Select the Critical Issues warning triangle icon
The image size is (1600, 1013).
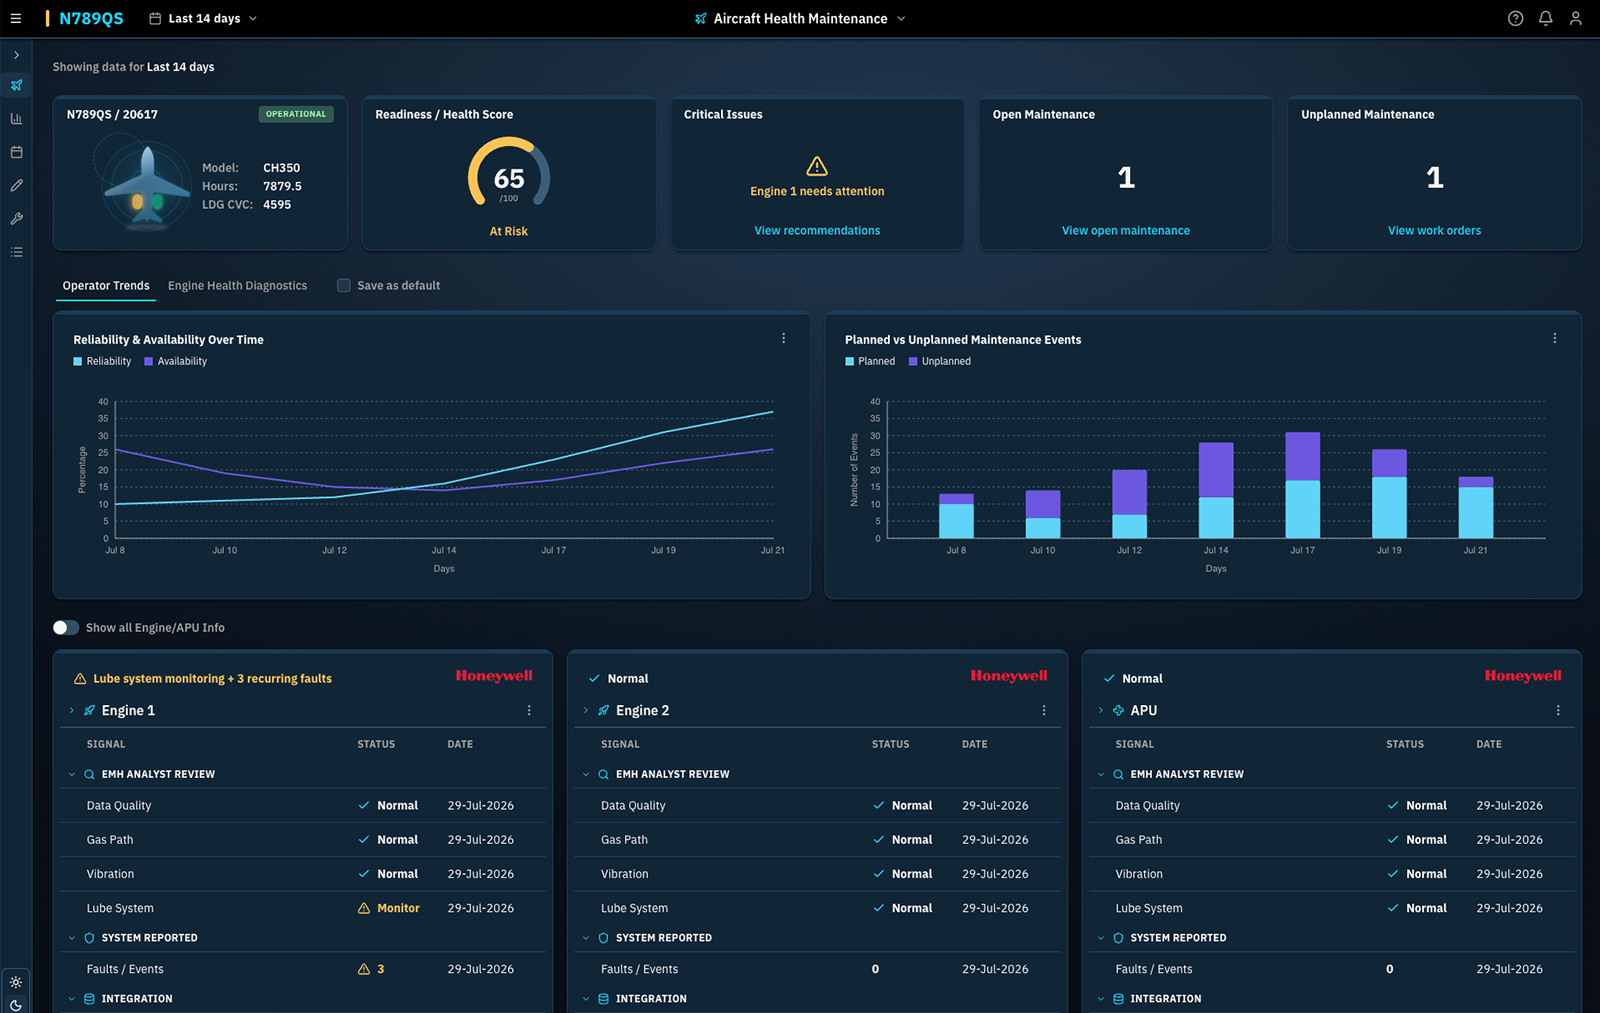[817, 166]
